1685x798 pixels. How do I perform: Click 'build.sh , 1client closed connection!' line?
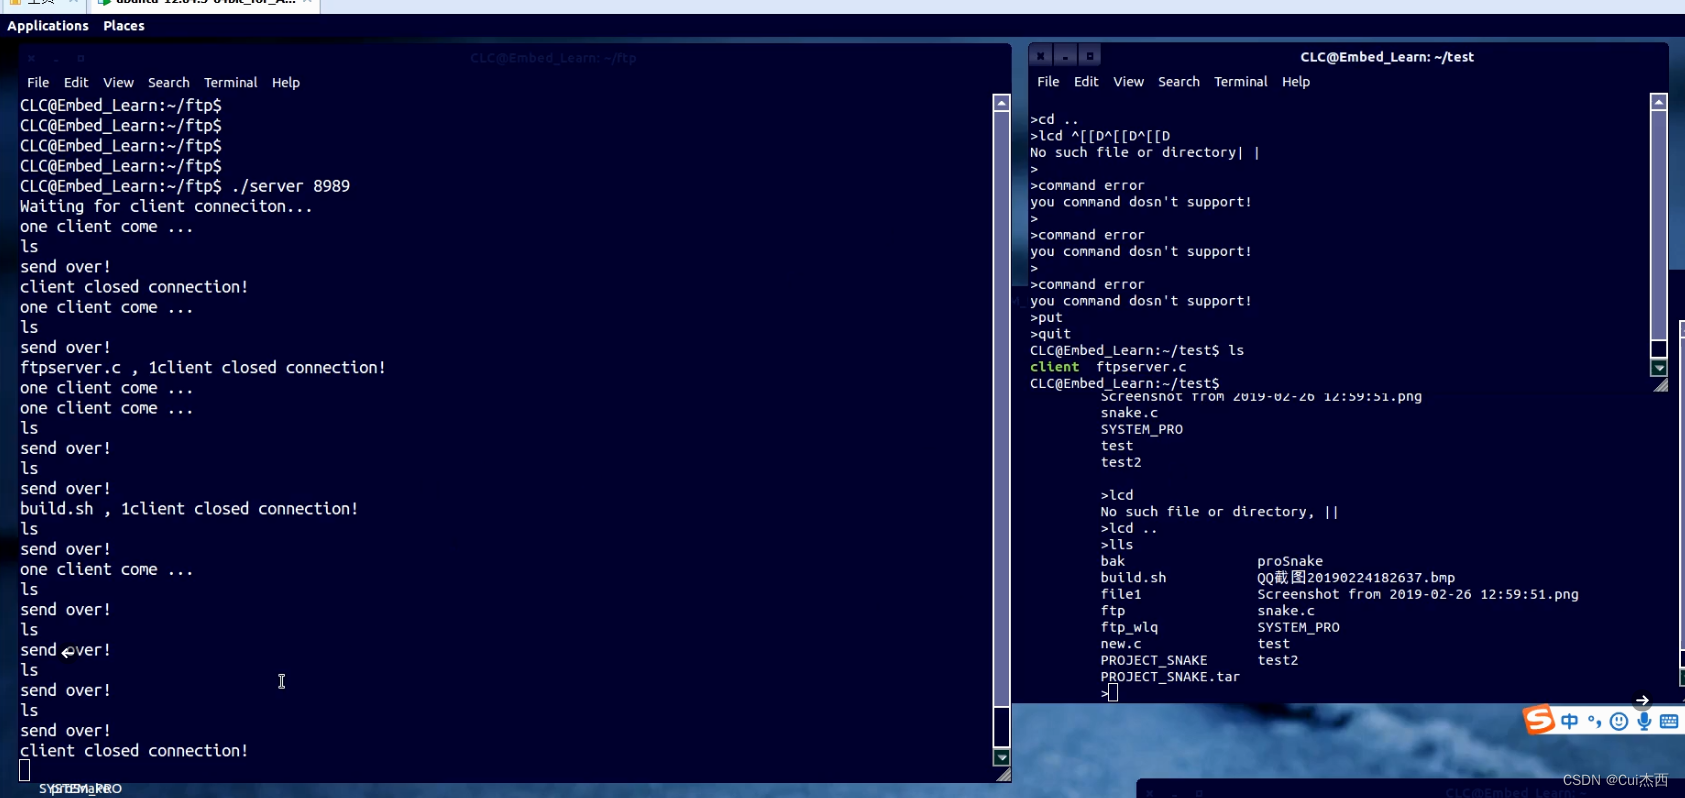click(189, 508)
